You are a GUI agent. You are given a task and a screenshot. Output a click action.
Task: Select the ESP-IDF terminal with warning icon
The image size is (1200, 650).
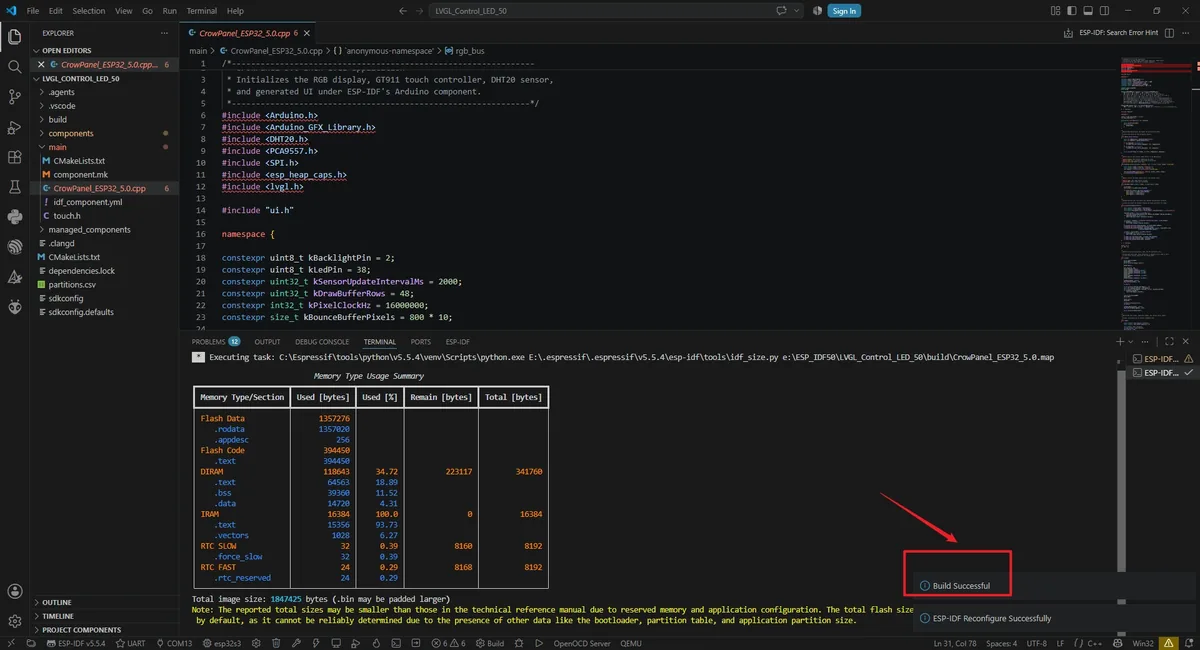[1162, 358]
